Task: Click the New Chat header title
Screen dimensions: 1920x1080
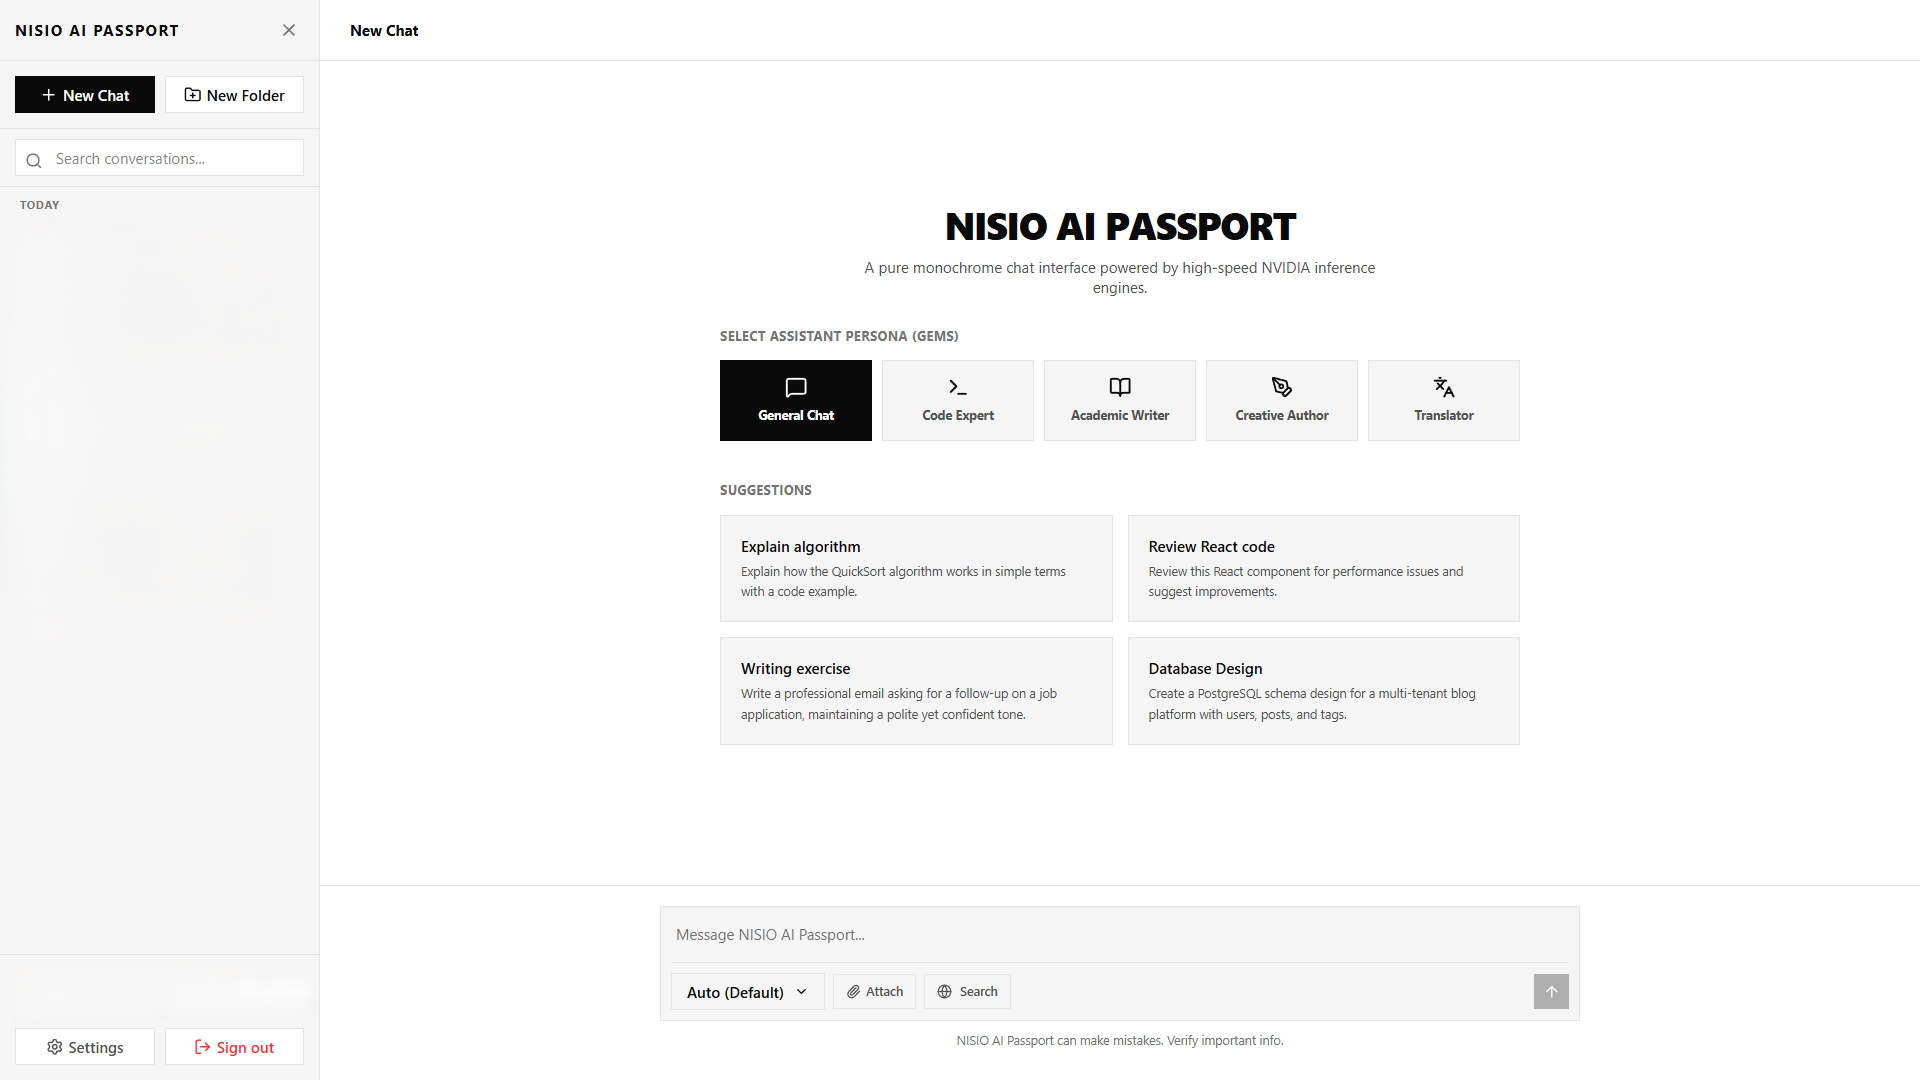Action: (384, 31)
